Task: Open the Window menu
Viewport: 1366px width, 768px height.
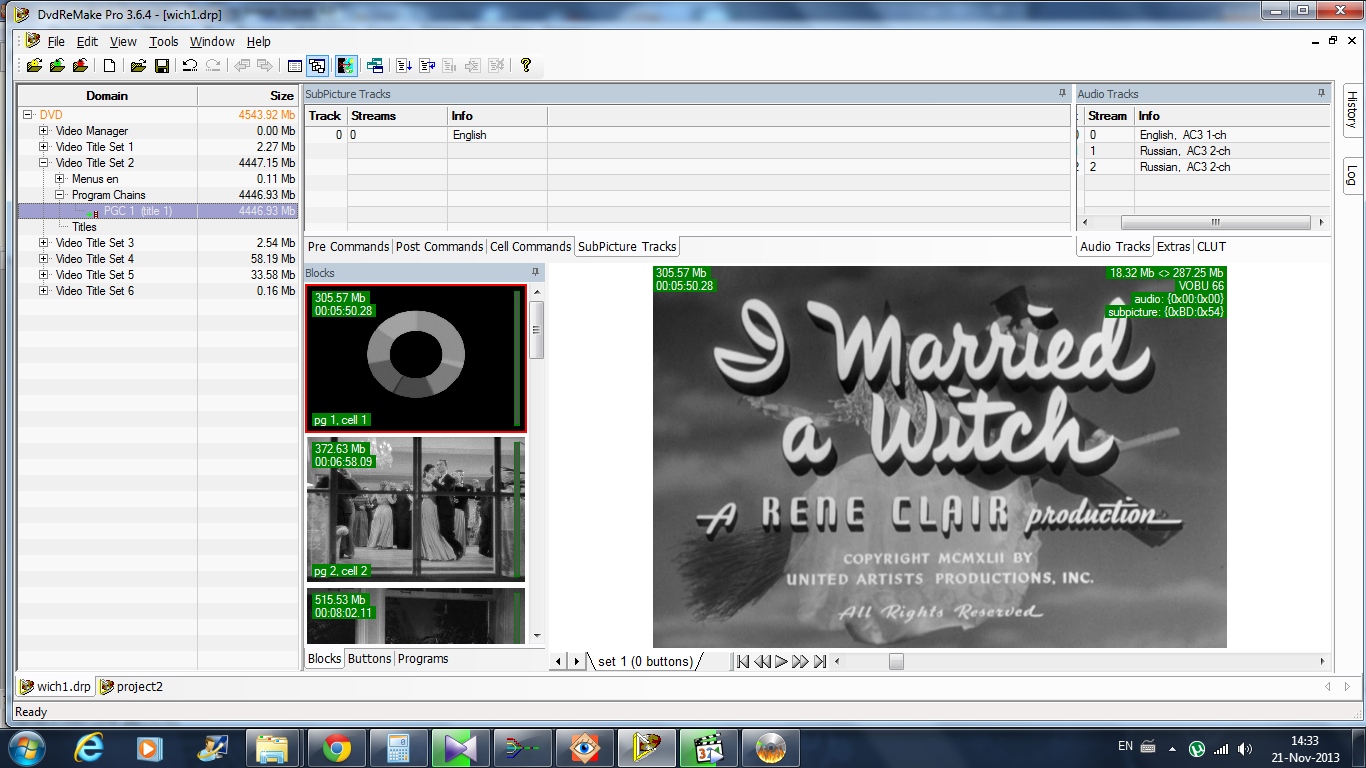Action: tap(212, 42)
